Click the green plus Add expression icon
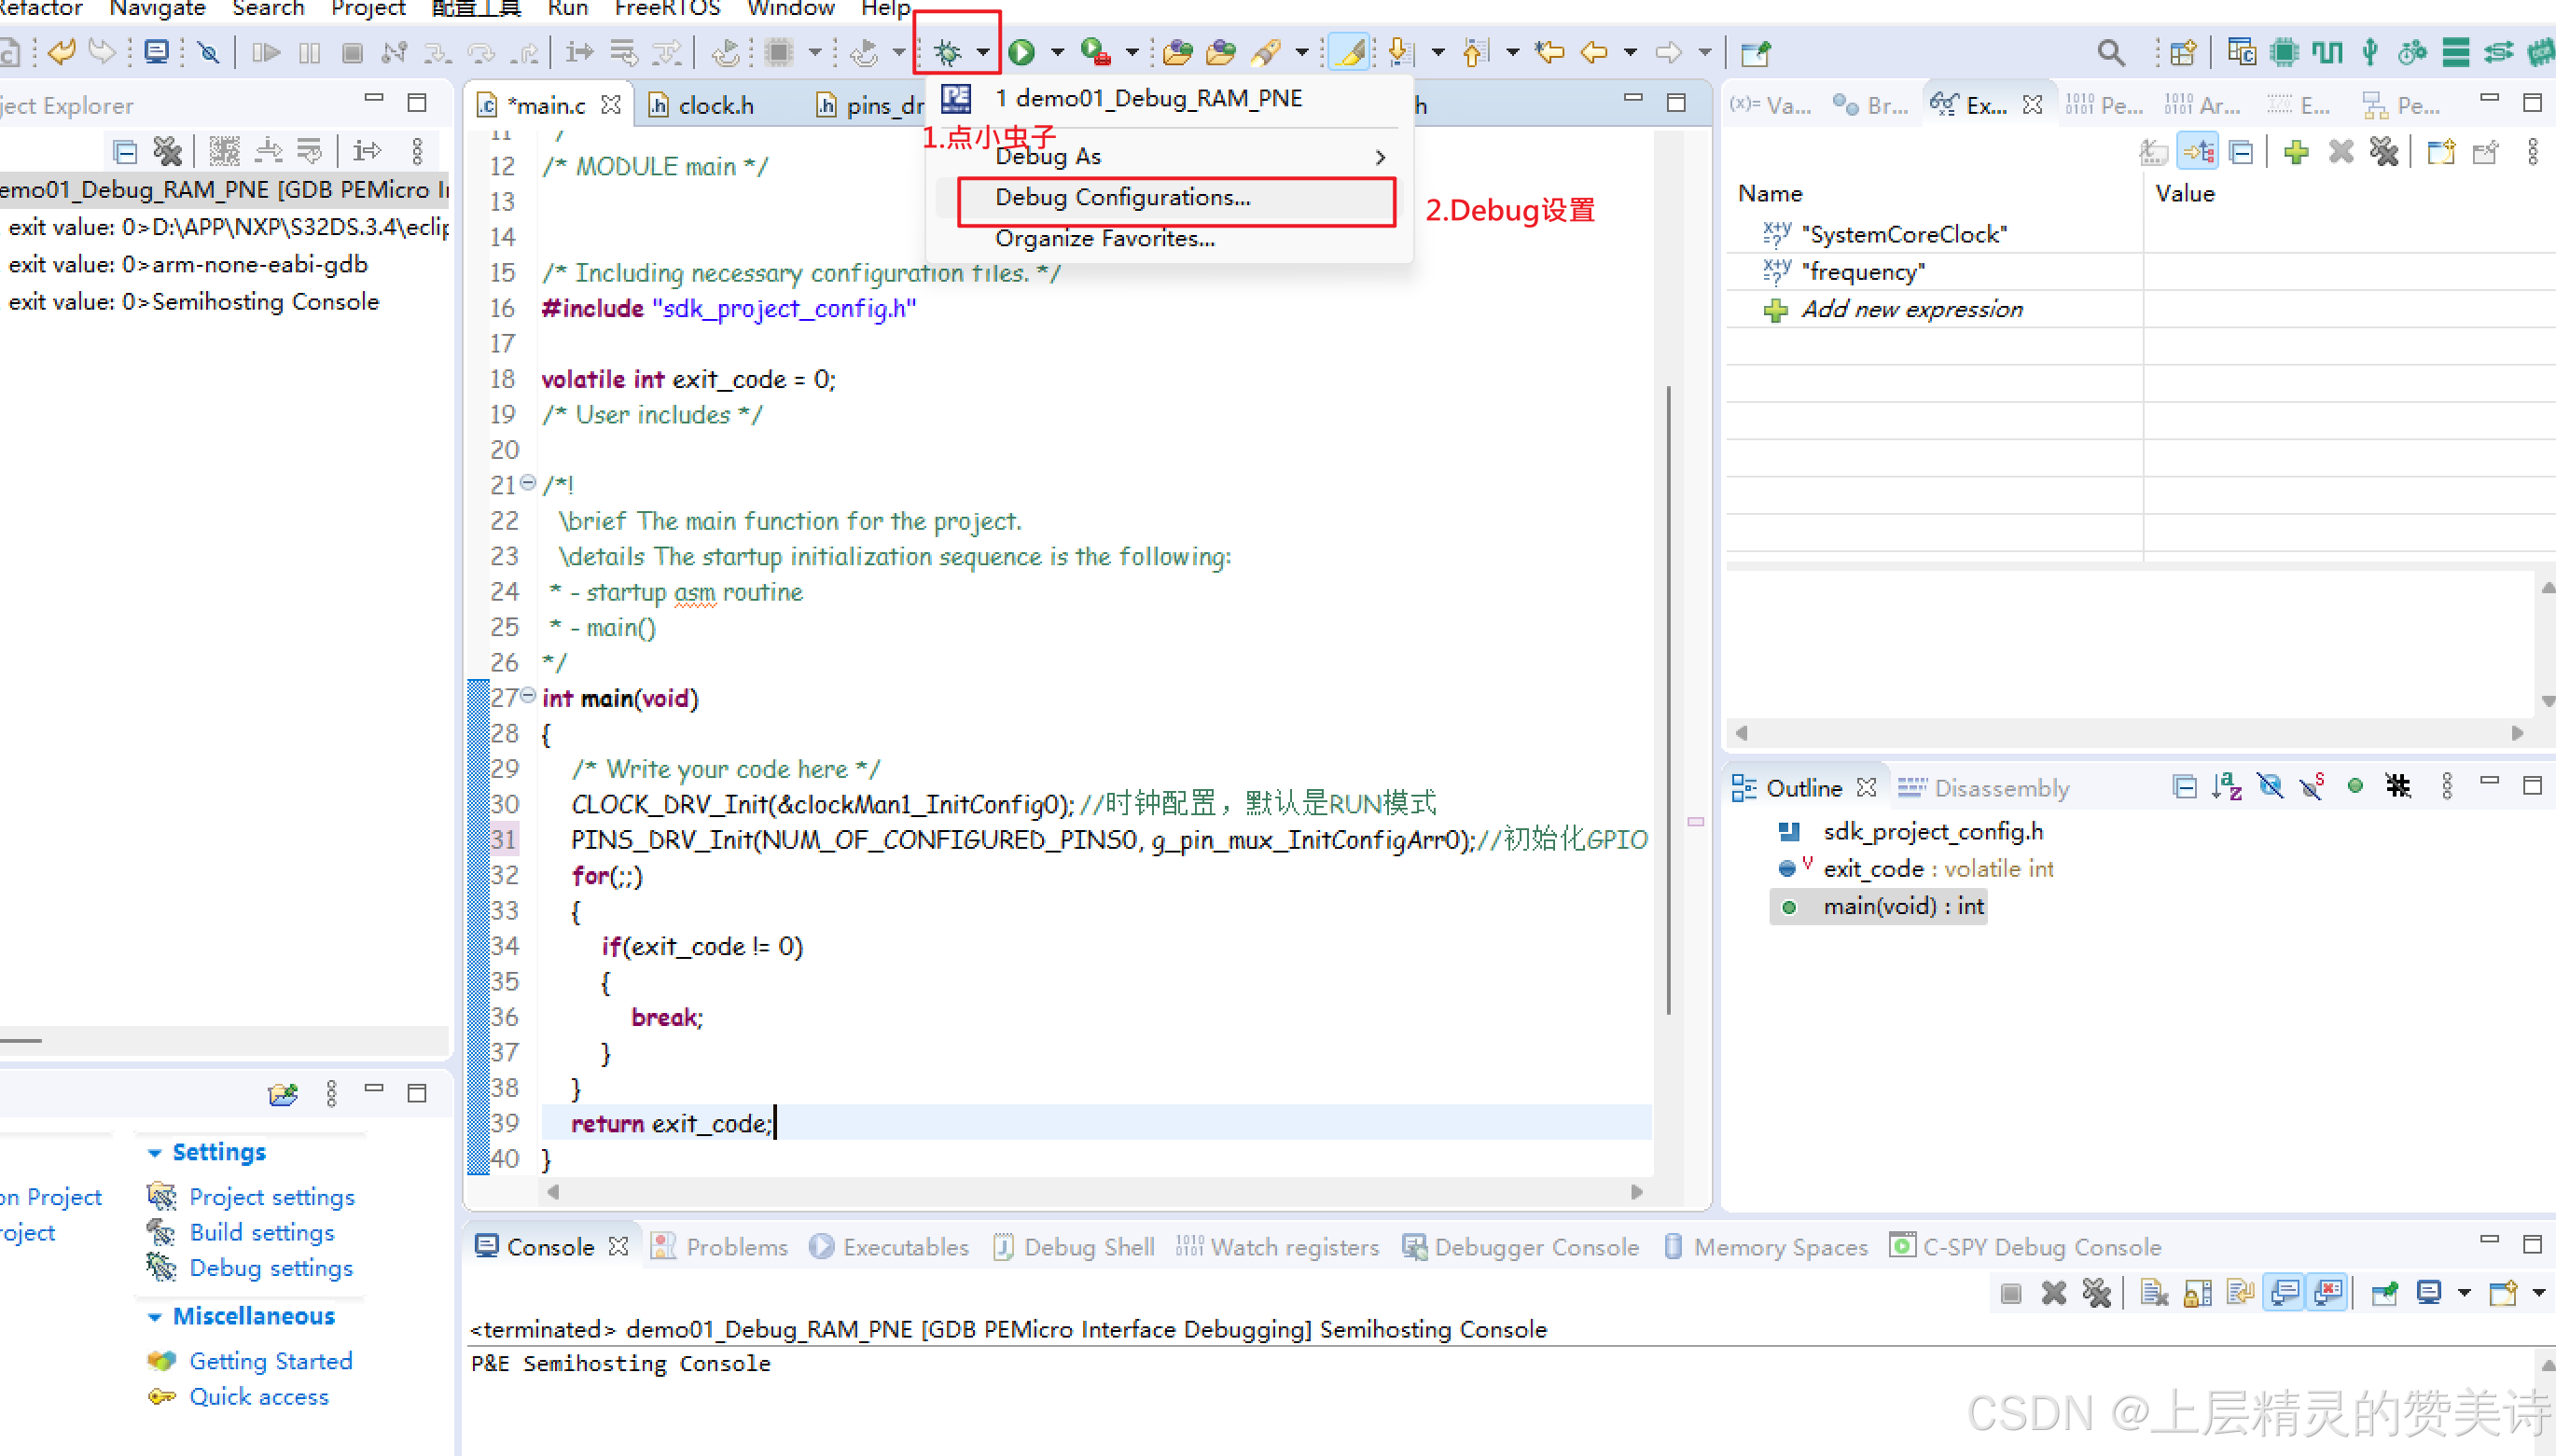Screen dimensions: 2556x1456 tap(2296, 152)
